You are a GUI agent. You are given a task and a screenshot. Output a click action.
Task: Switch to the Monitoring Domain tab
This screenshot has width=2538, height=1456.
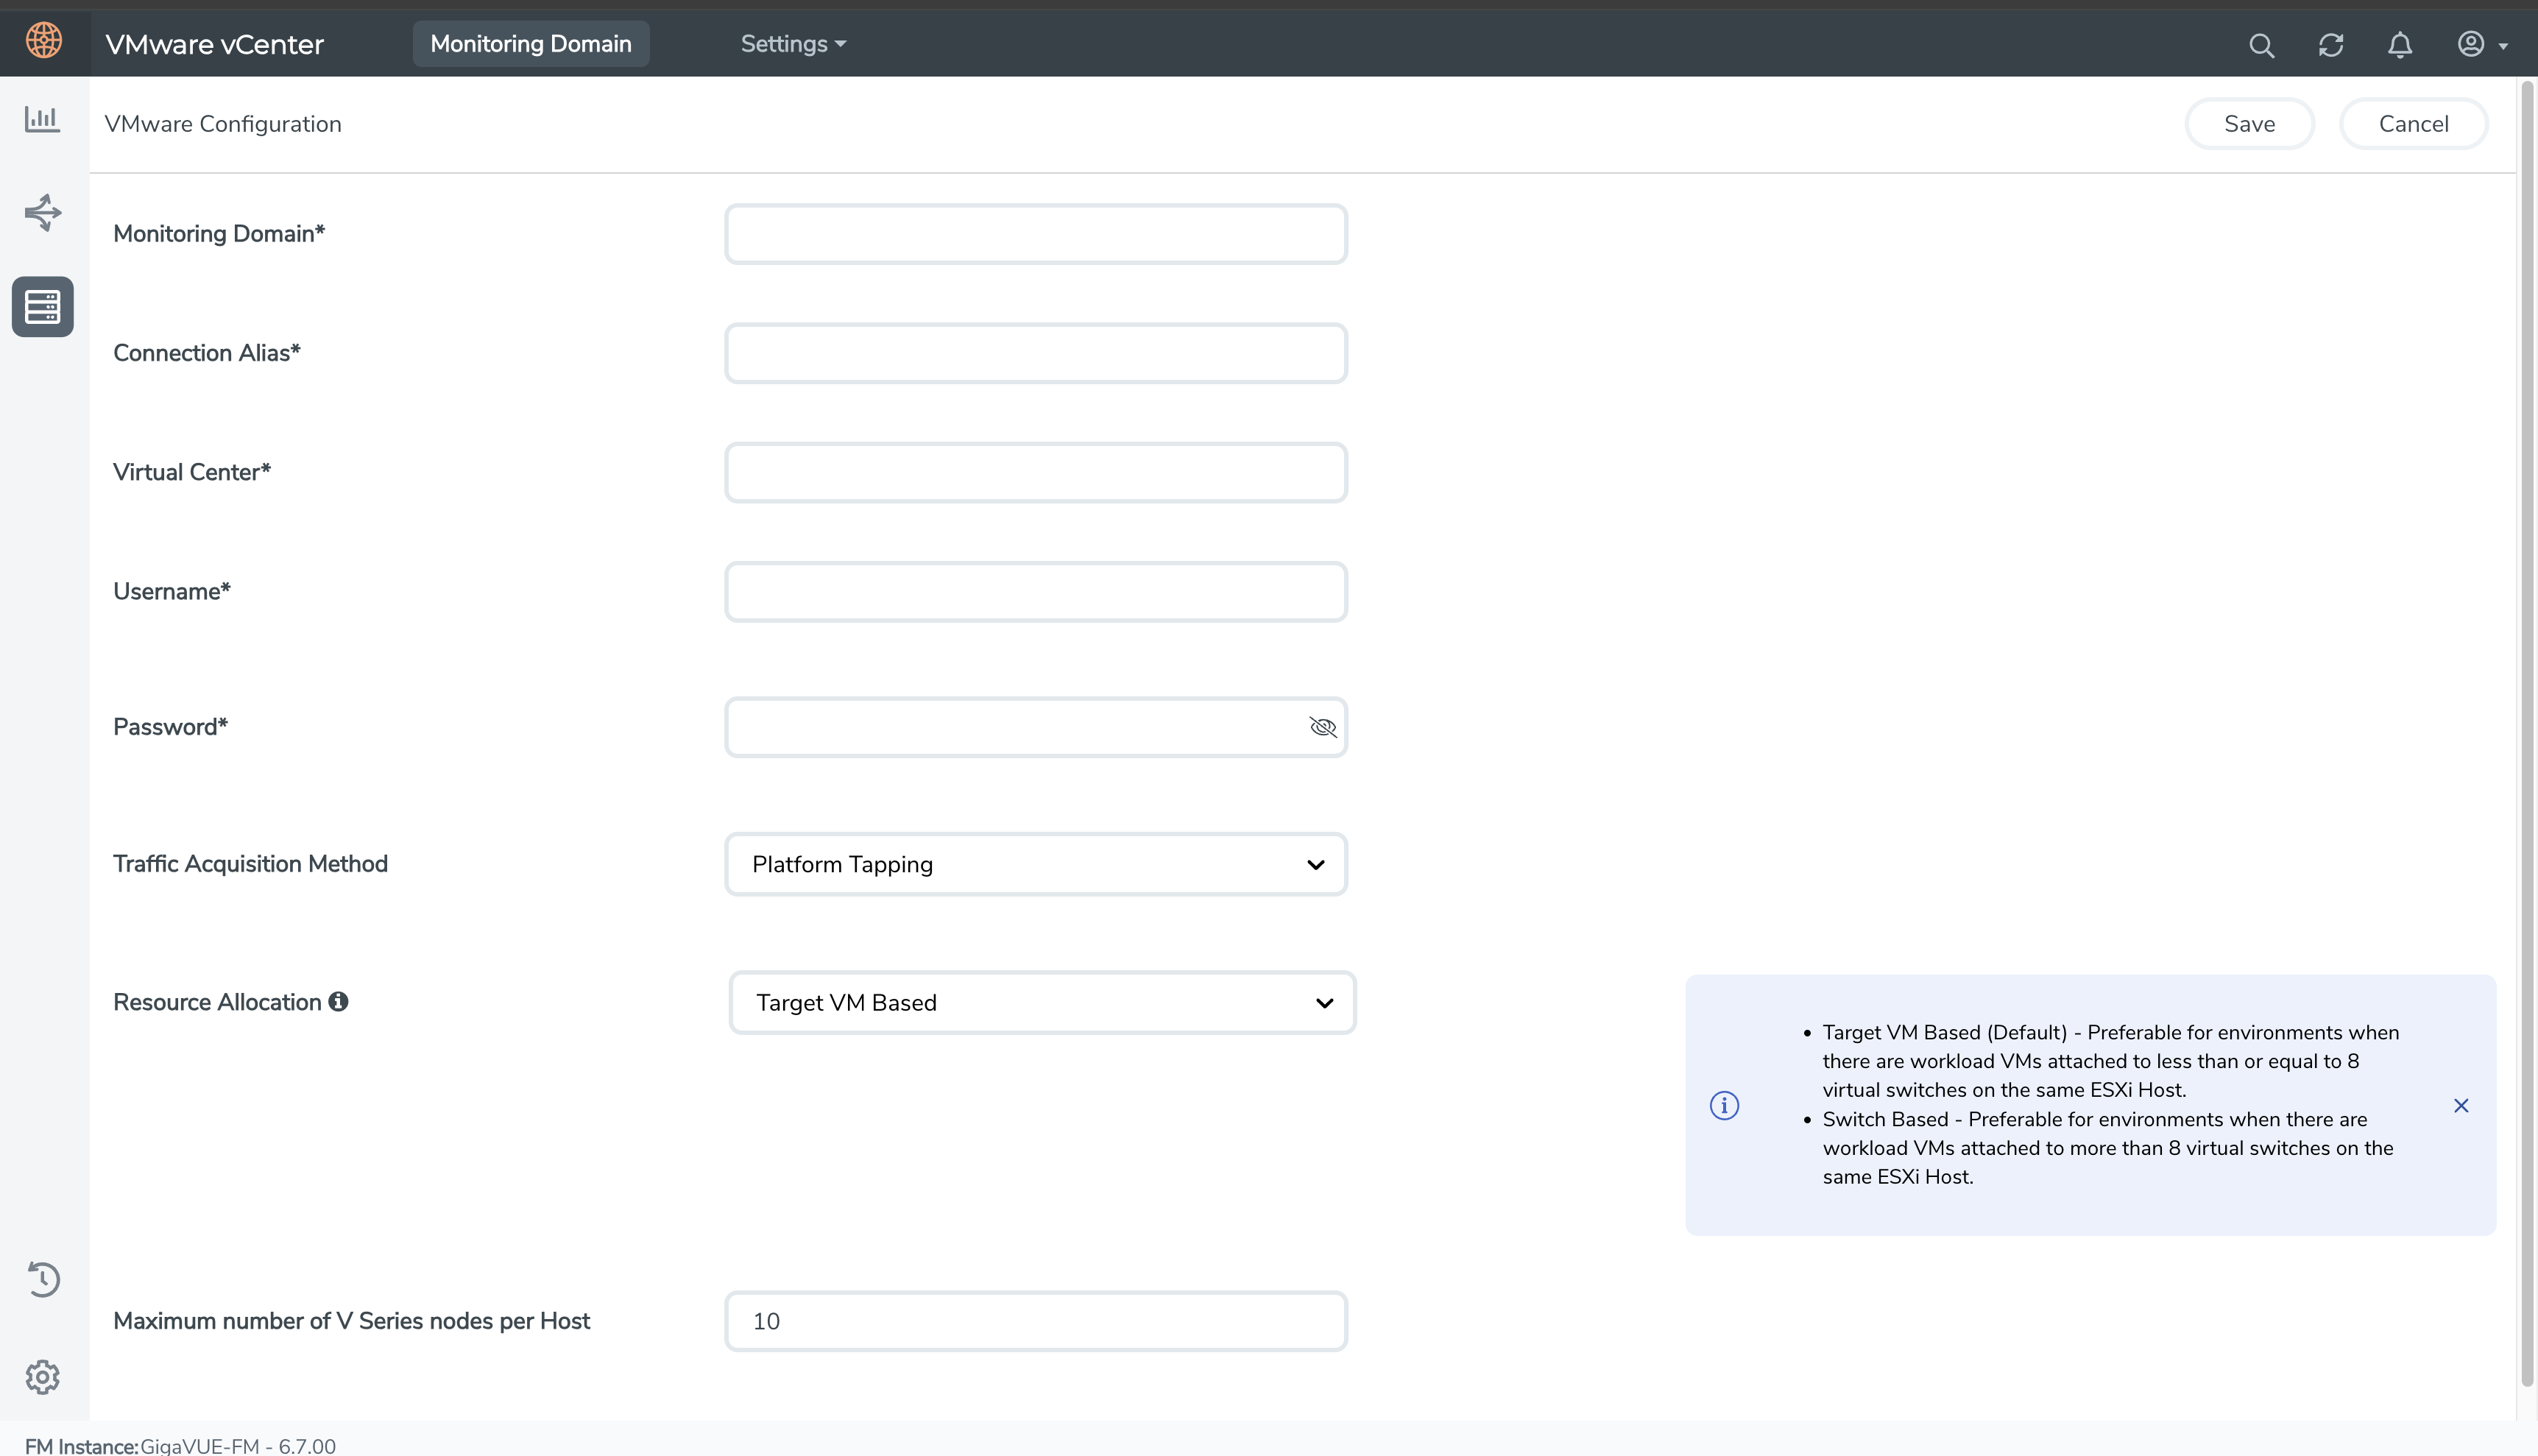530,44
